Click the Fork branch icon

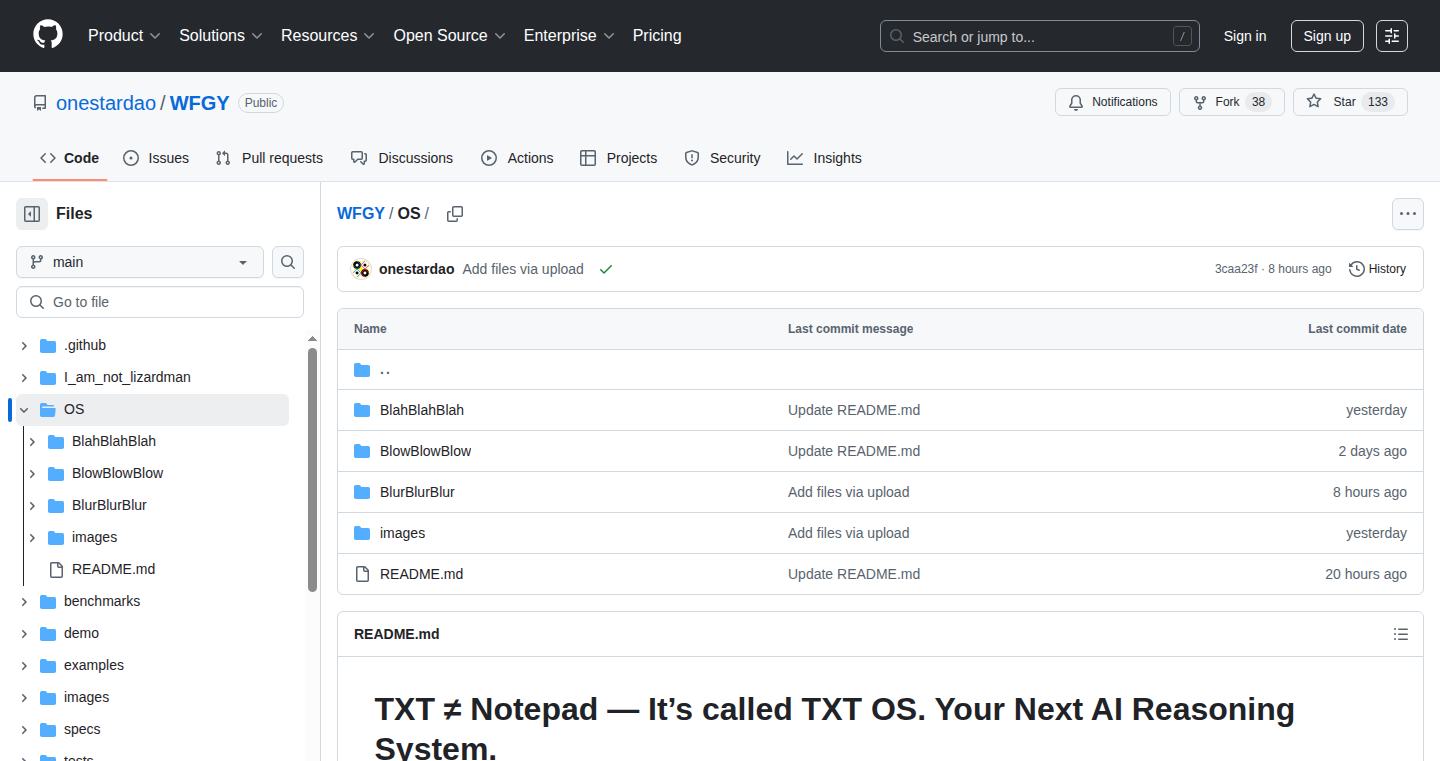pos(1200,102)
